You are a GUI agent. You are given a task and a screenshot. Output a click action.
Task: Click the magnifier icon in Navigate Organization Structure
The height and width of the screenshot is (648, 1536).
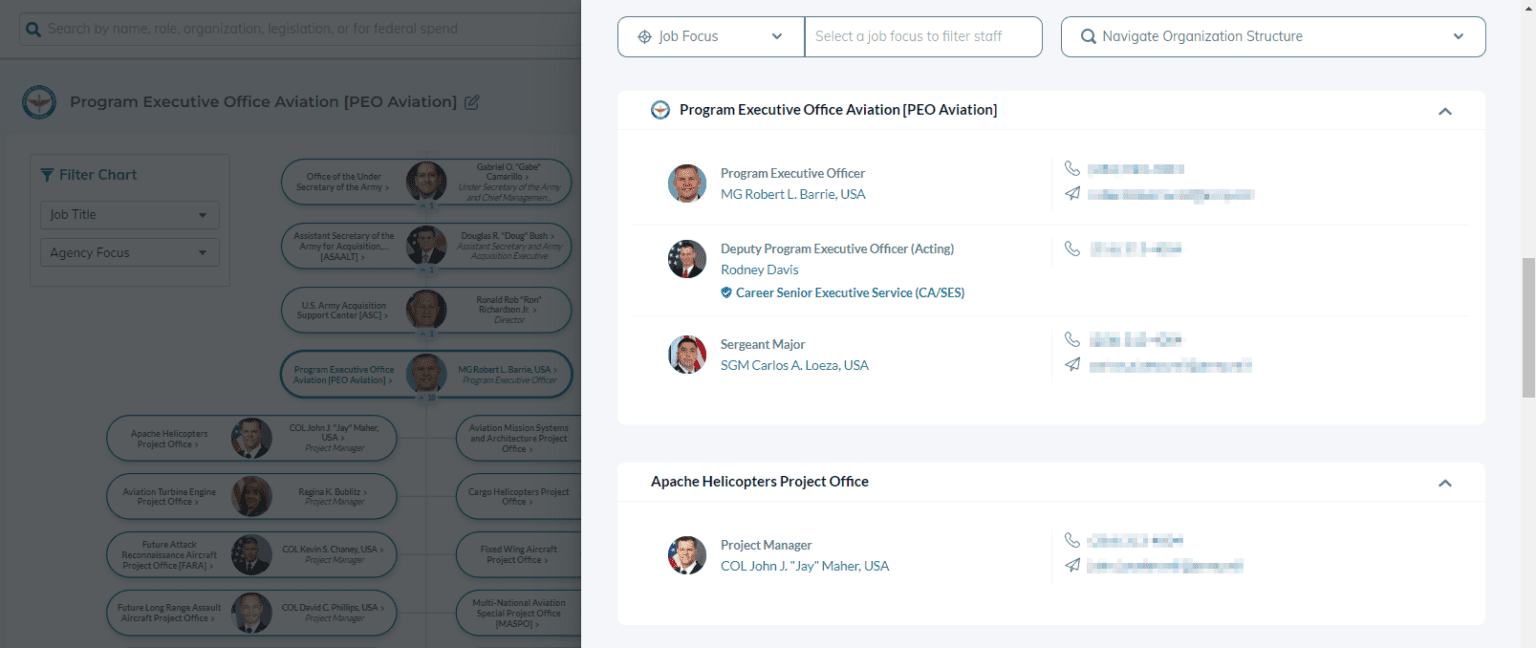[x=1087, y=36]
